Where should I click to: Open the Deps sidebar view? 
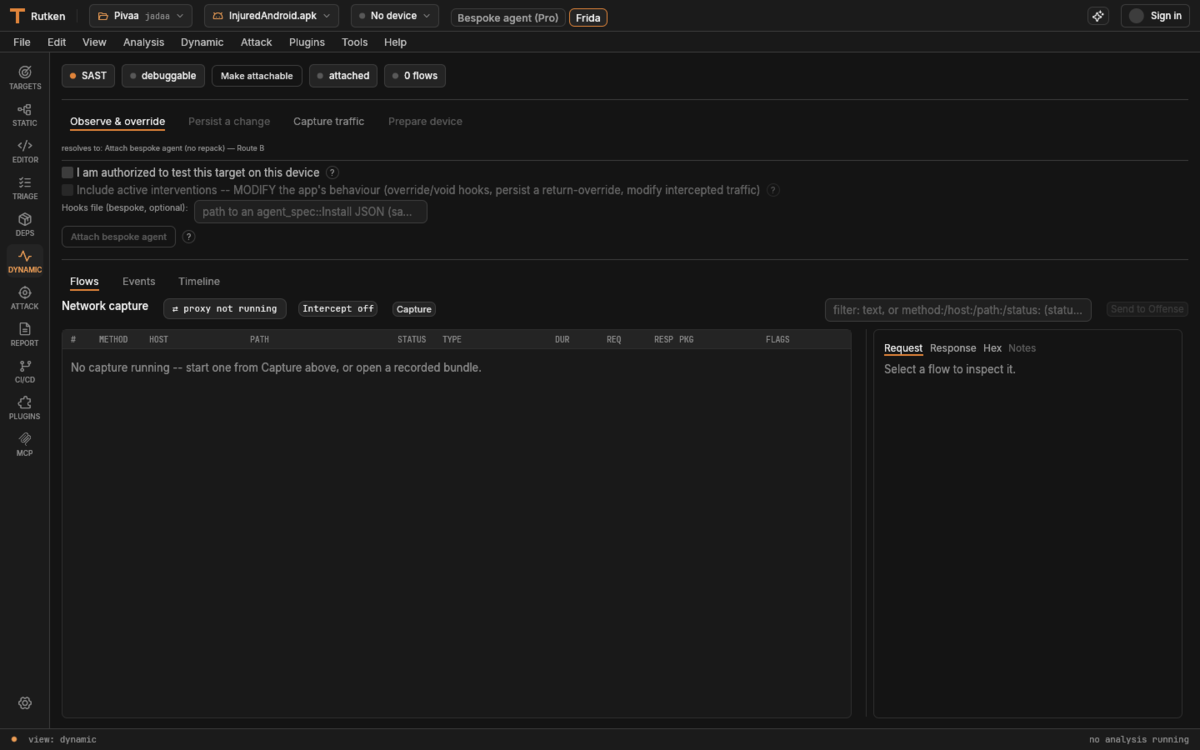point(25,224)
